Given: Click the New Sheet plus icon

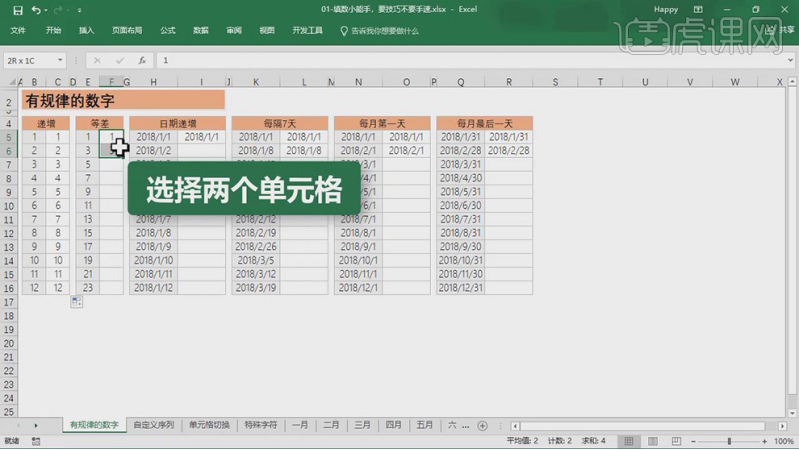Looking at the screenshot, I should point(483,426).
